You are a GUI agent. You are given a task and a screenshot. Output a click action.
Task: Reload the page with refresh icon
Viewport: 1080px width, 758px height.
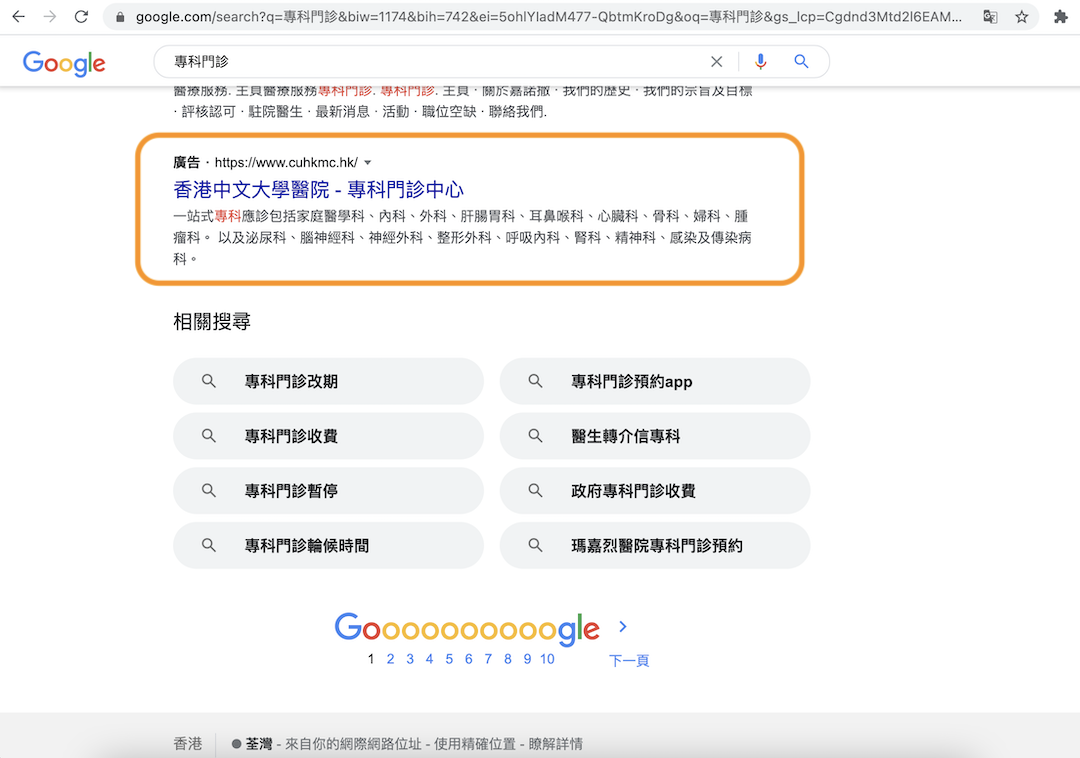82,17
